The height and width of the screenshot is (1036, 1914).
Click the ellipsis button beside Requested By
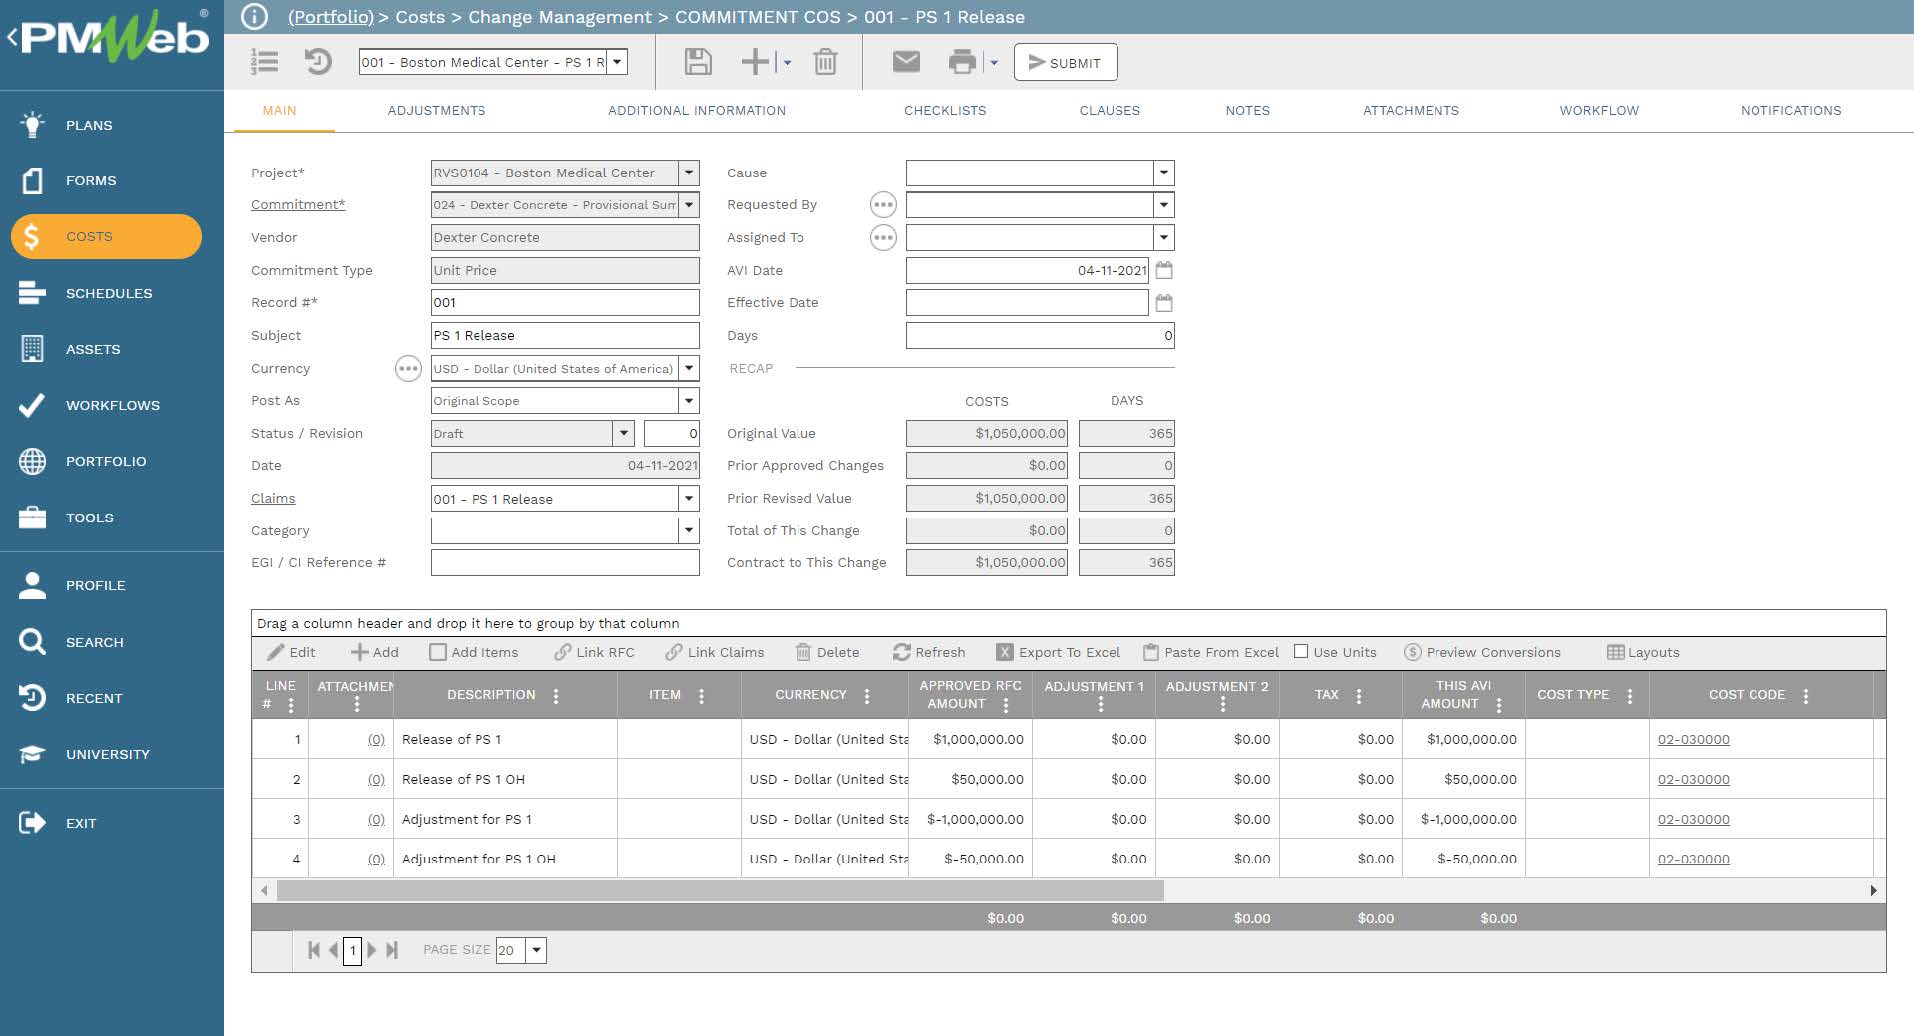[883, 205]
